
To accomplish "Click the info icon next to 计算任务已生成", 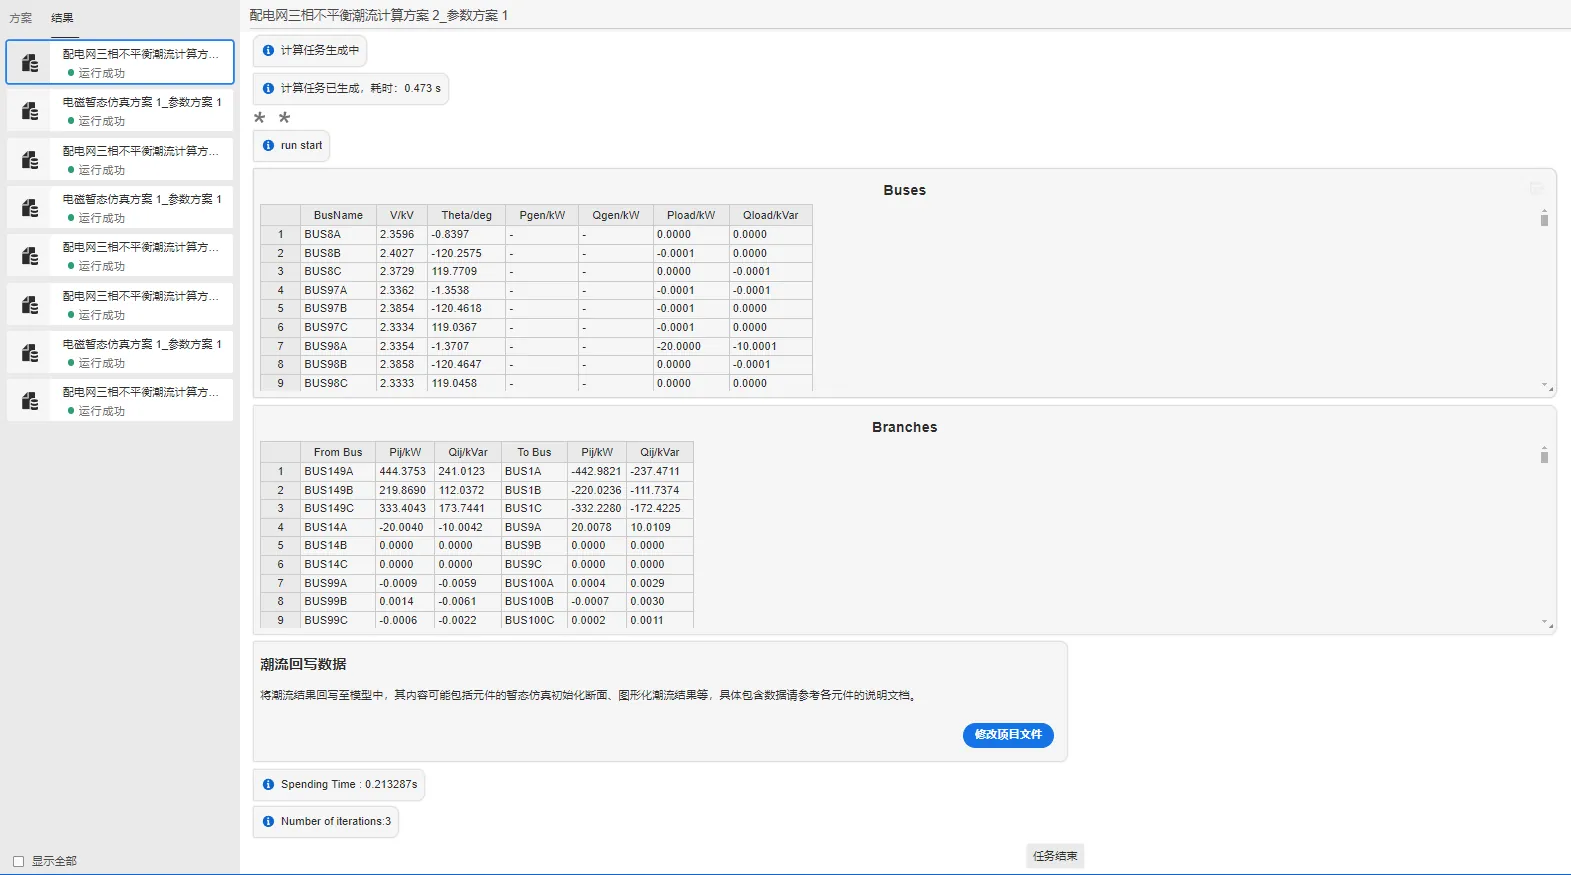I will (x=268, y=89).
